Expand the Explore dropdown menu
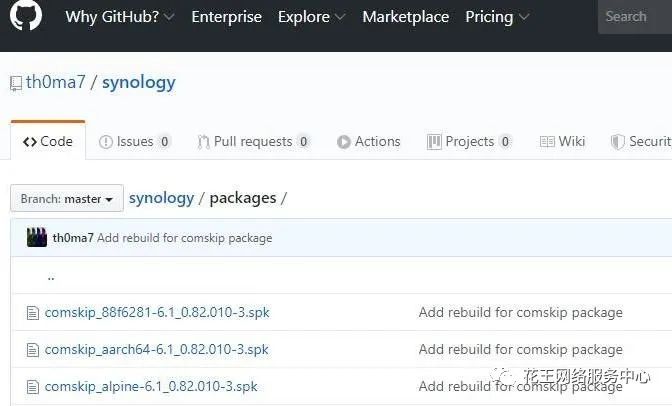The height and width of the screenshot is (406, 672). pyautogui.click(x=312, y=17)
